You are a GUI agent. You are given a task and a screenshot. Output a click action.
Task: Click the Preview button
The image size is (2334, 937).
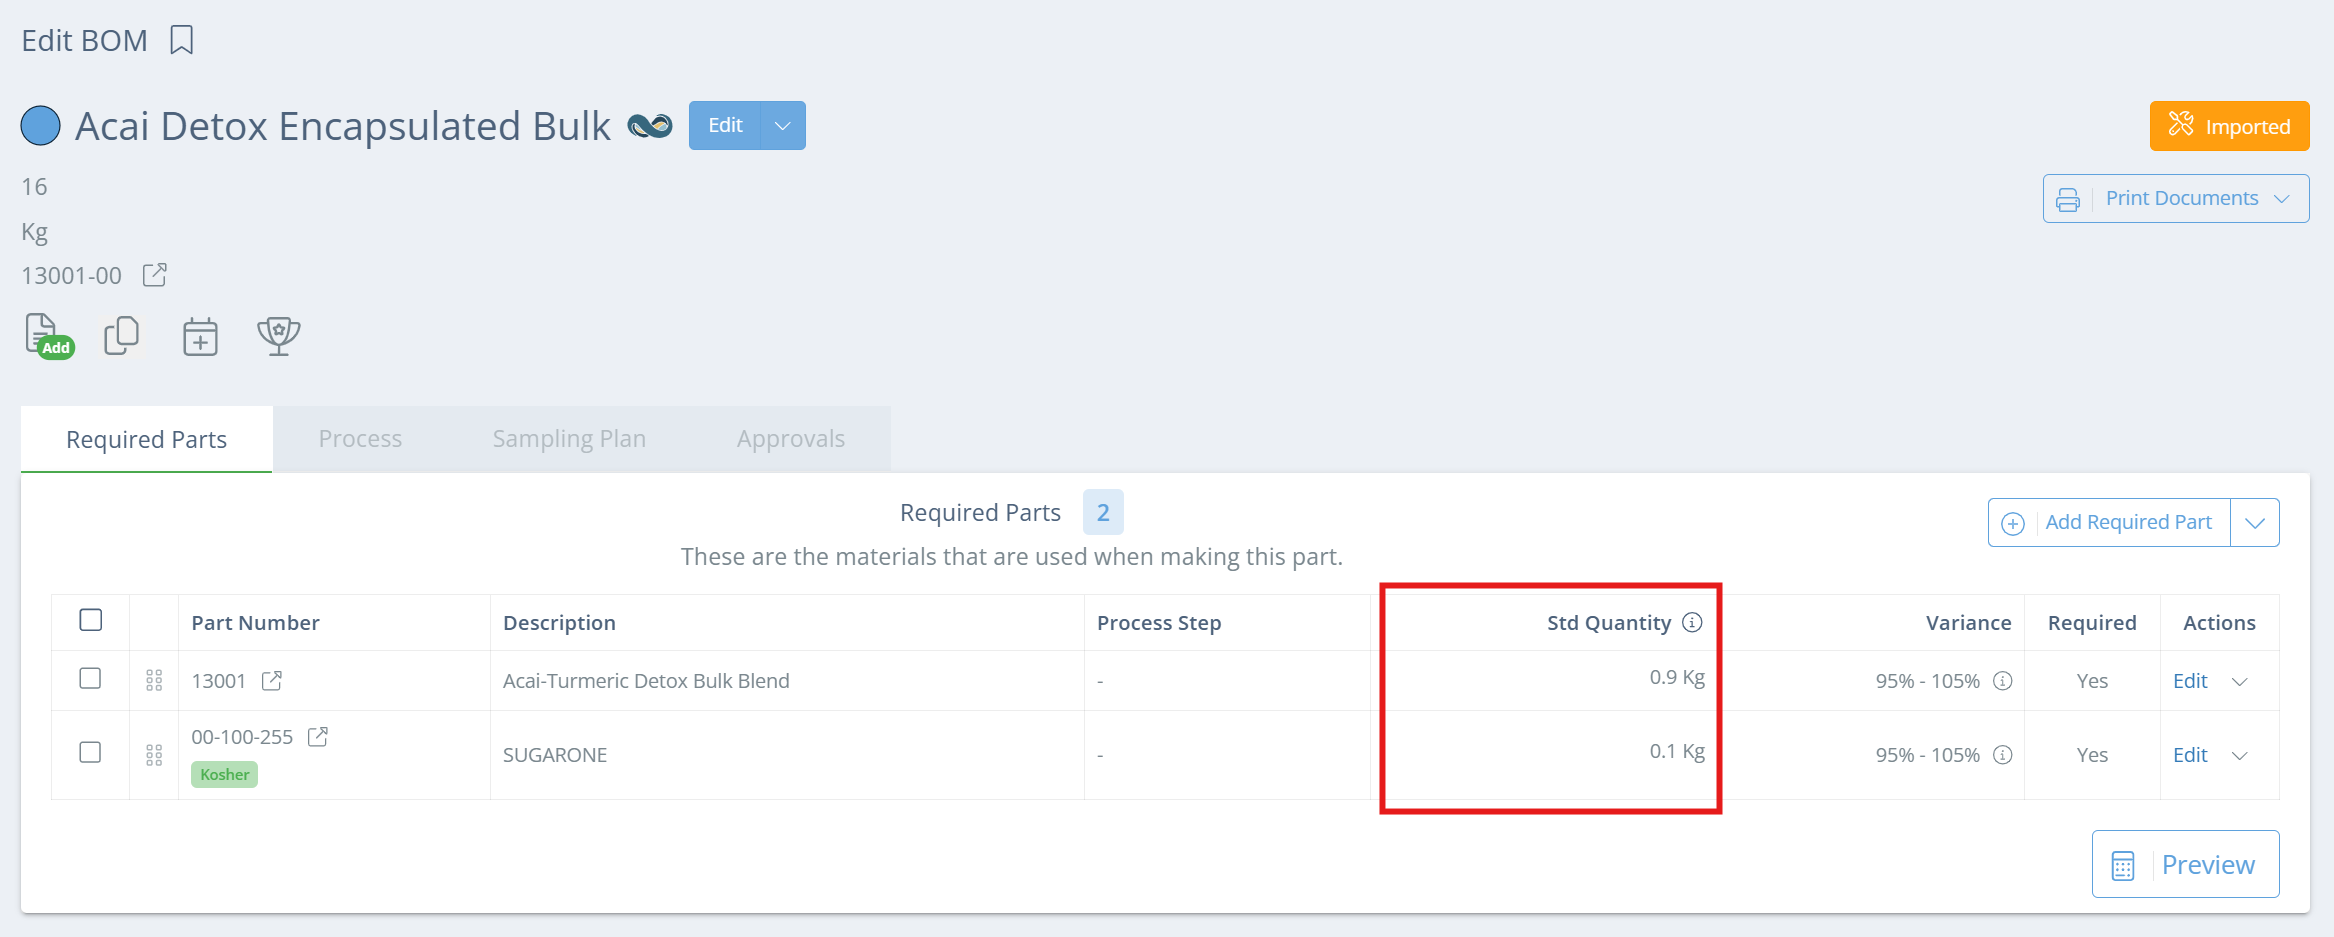(x=2186, y=864)
